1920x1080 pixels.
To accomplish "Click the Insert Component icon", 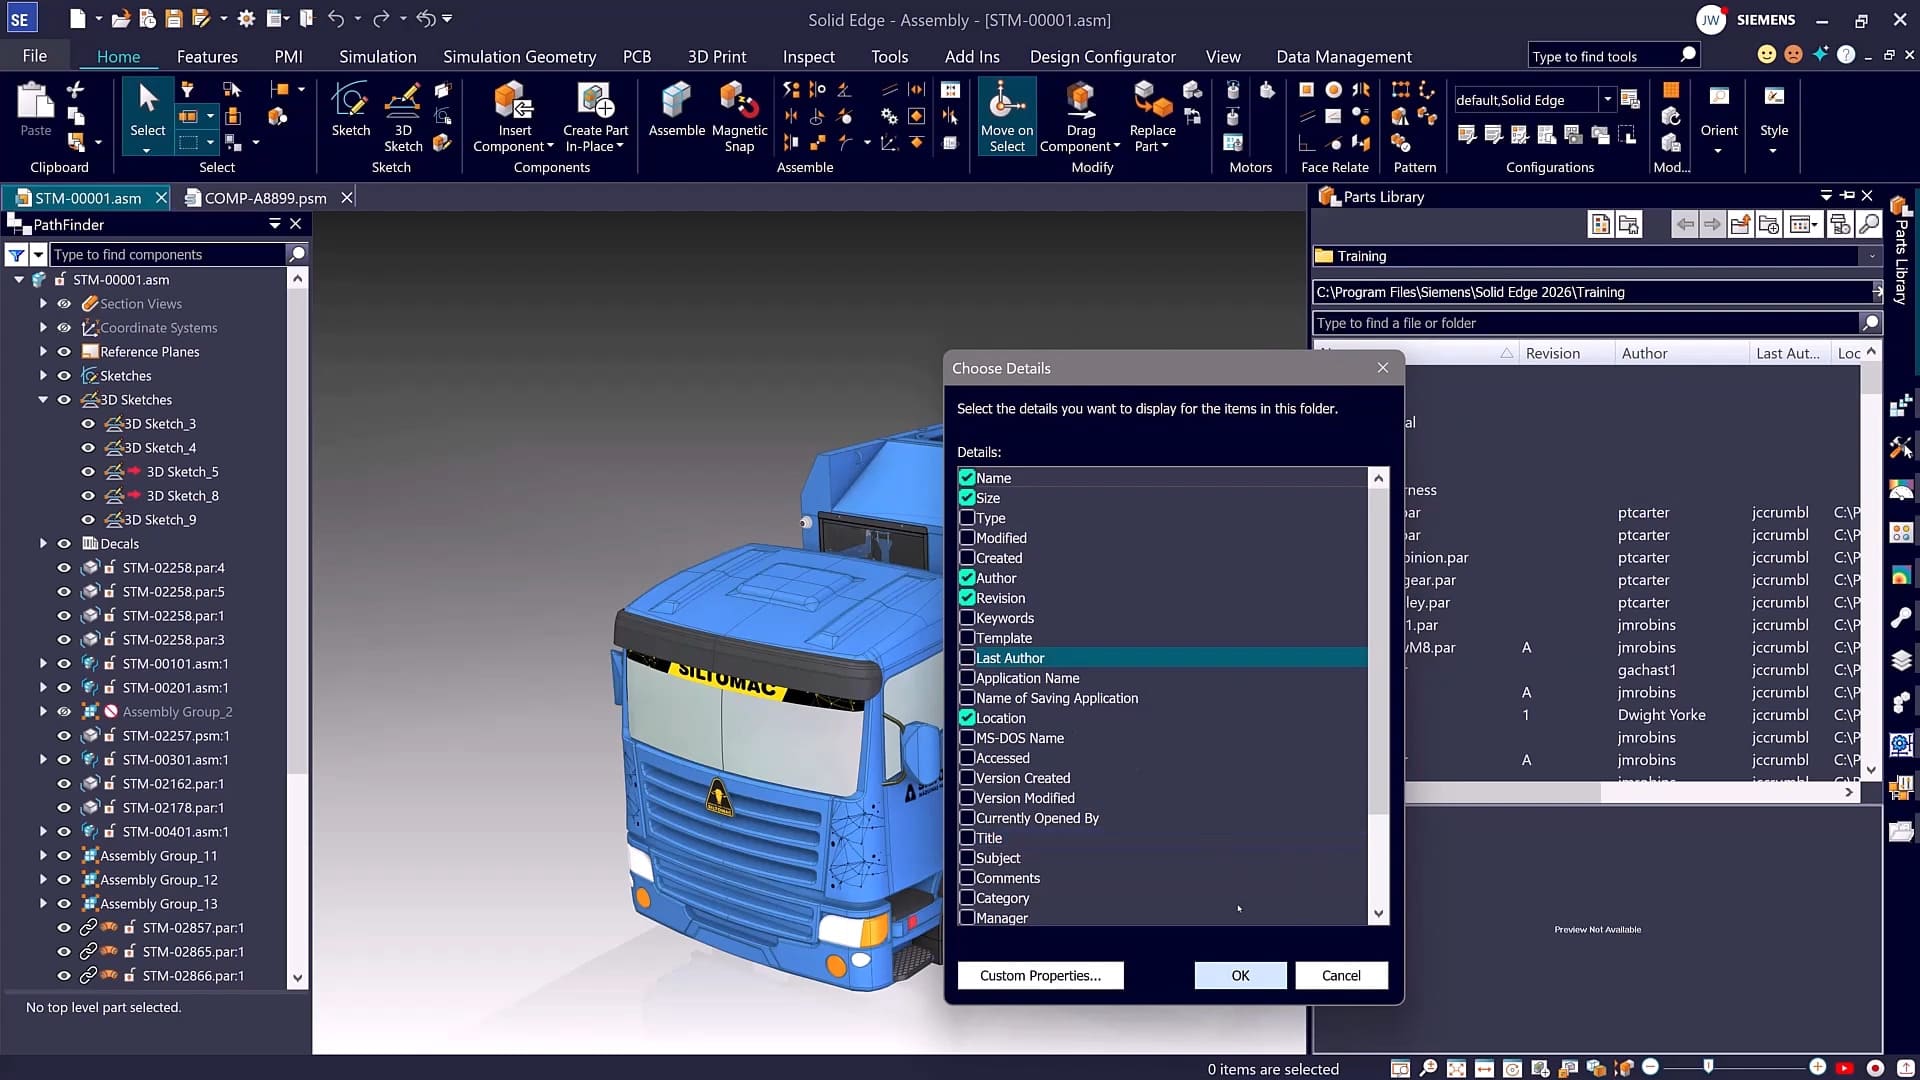I will click(514, 101).
